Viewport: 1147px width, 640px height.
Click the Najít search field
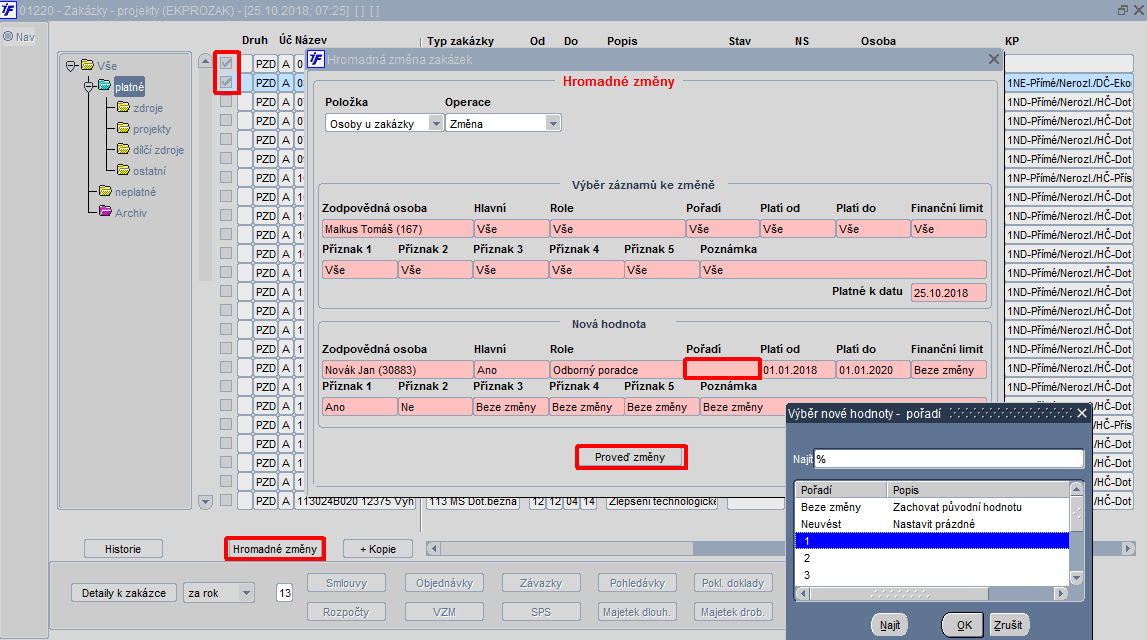click(x=949, y=459)
